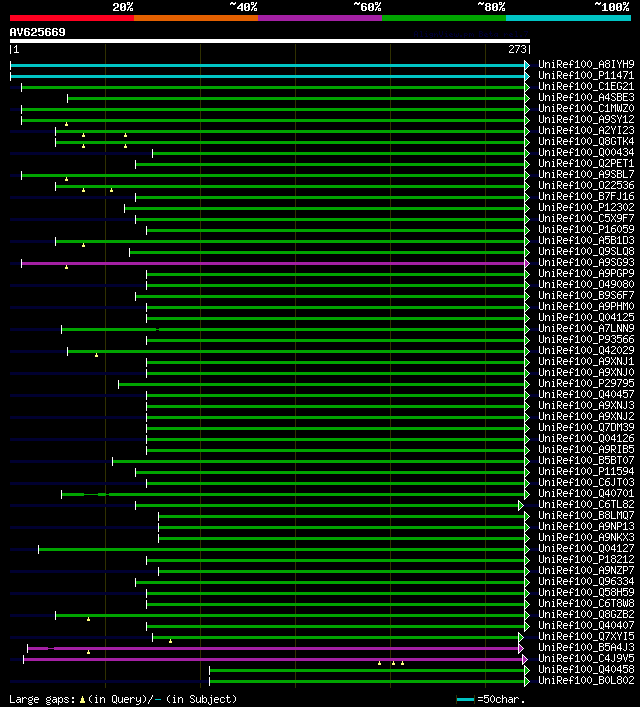Open the UniRef100_P29795 entry
Viewport: 640px width, 707px height.
click(x=586, y=383)
